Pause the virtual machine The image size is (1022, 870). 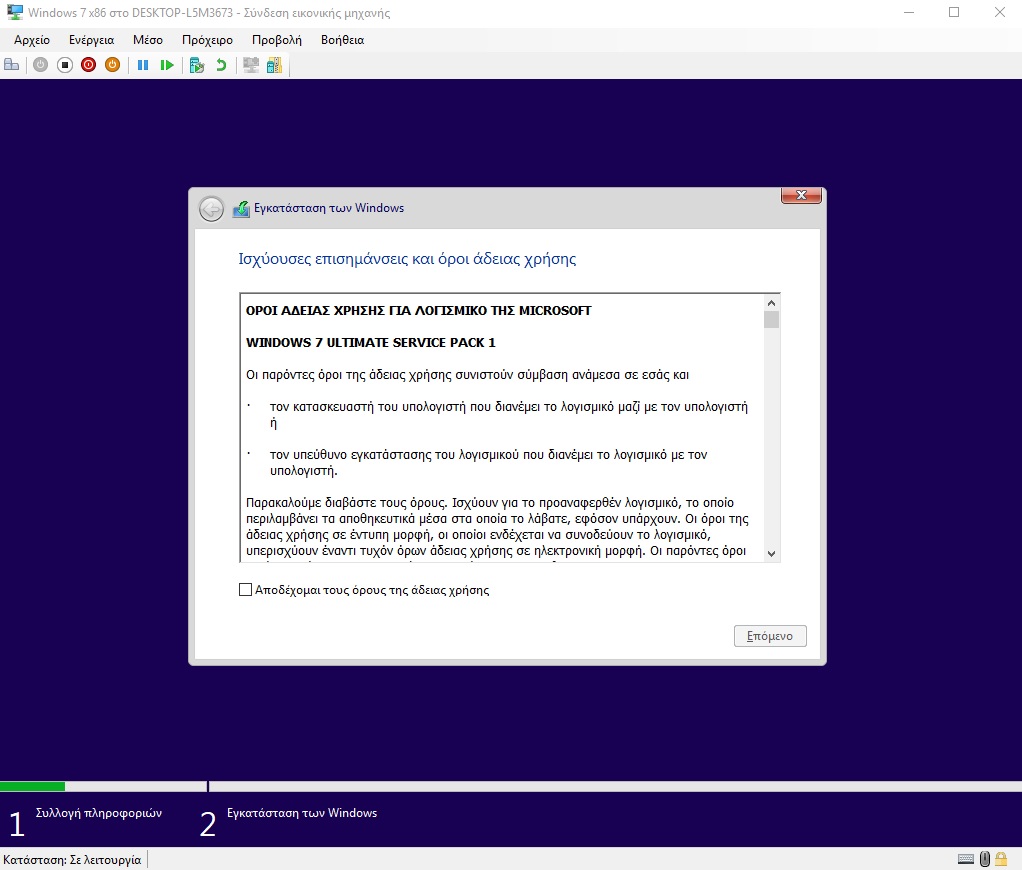click(143, 65)
